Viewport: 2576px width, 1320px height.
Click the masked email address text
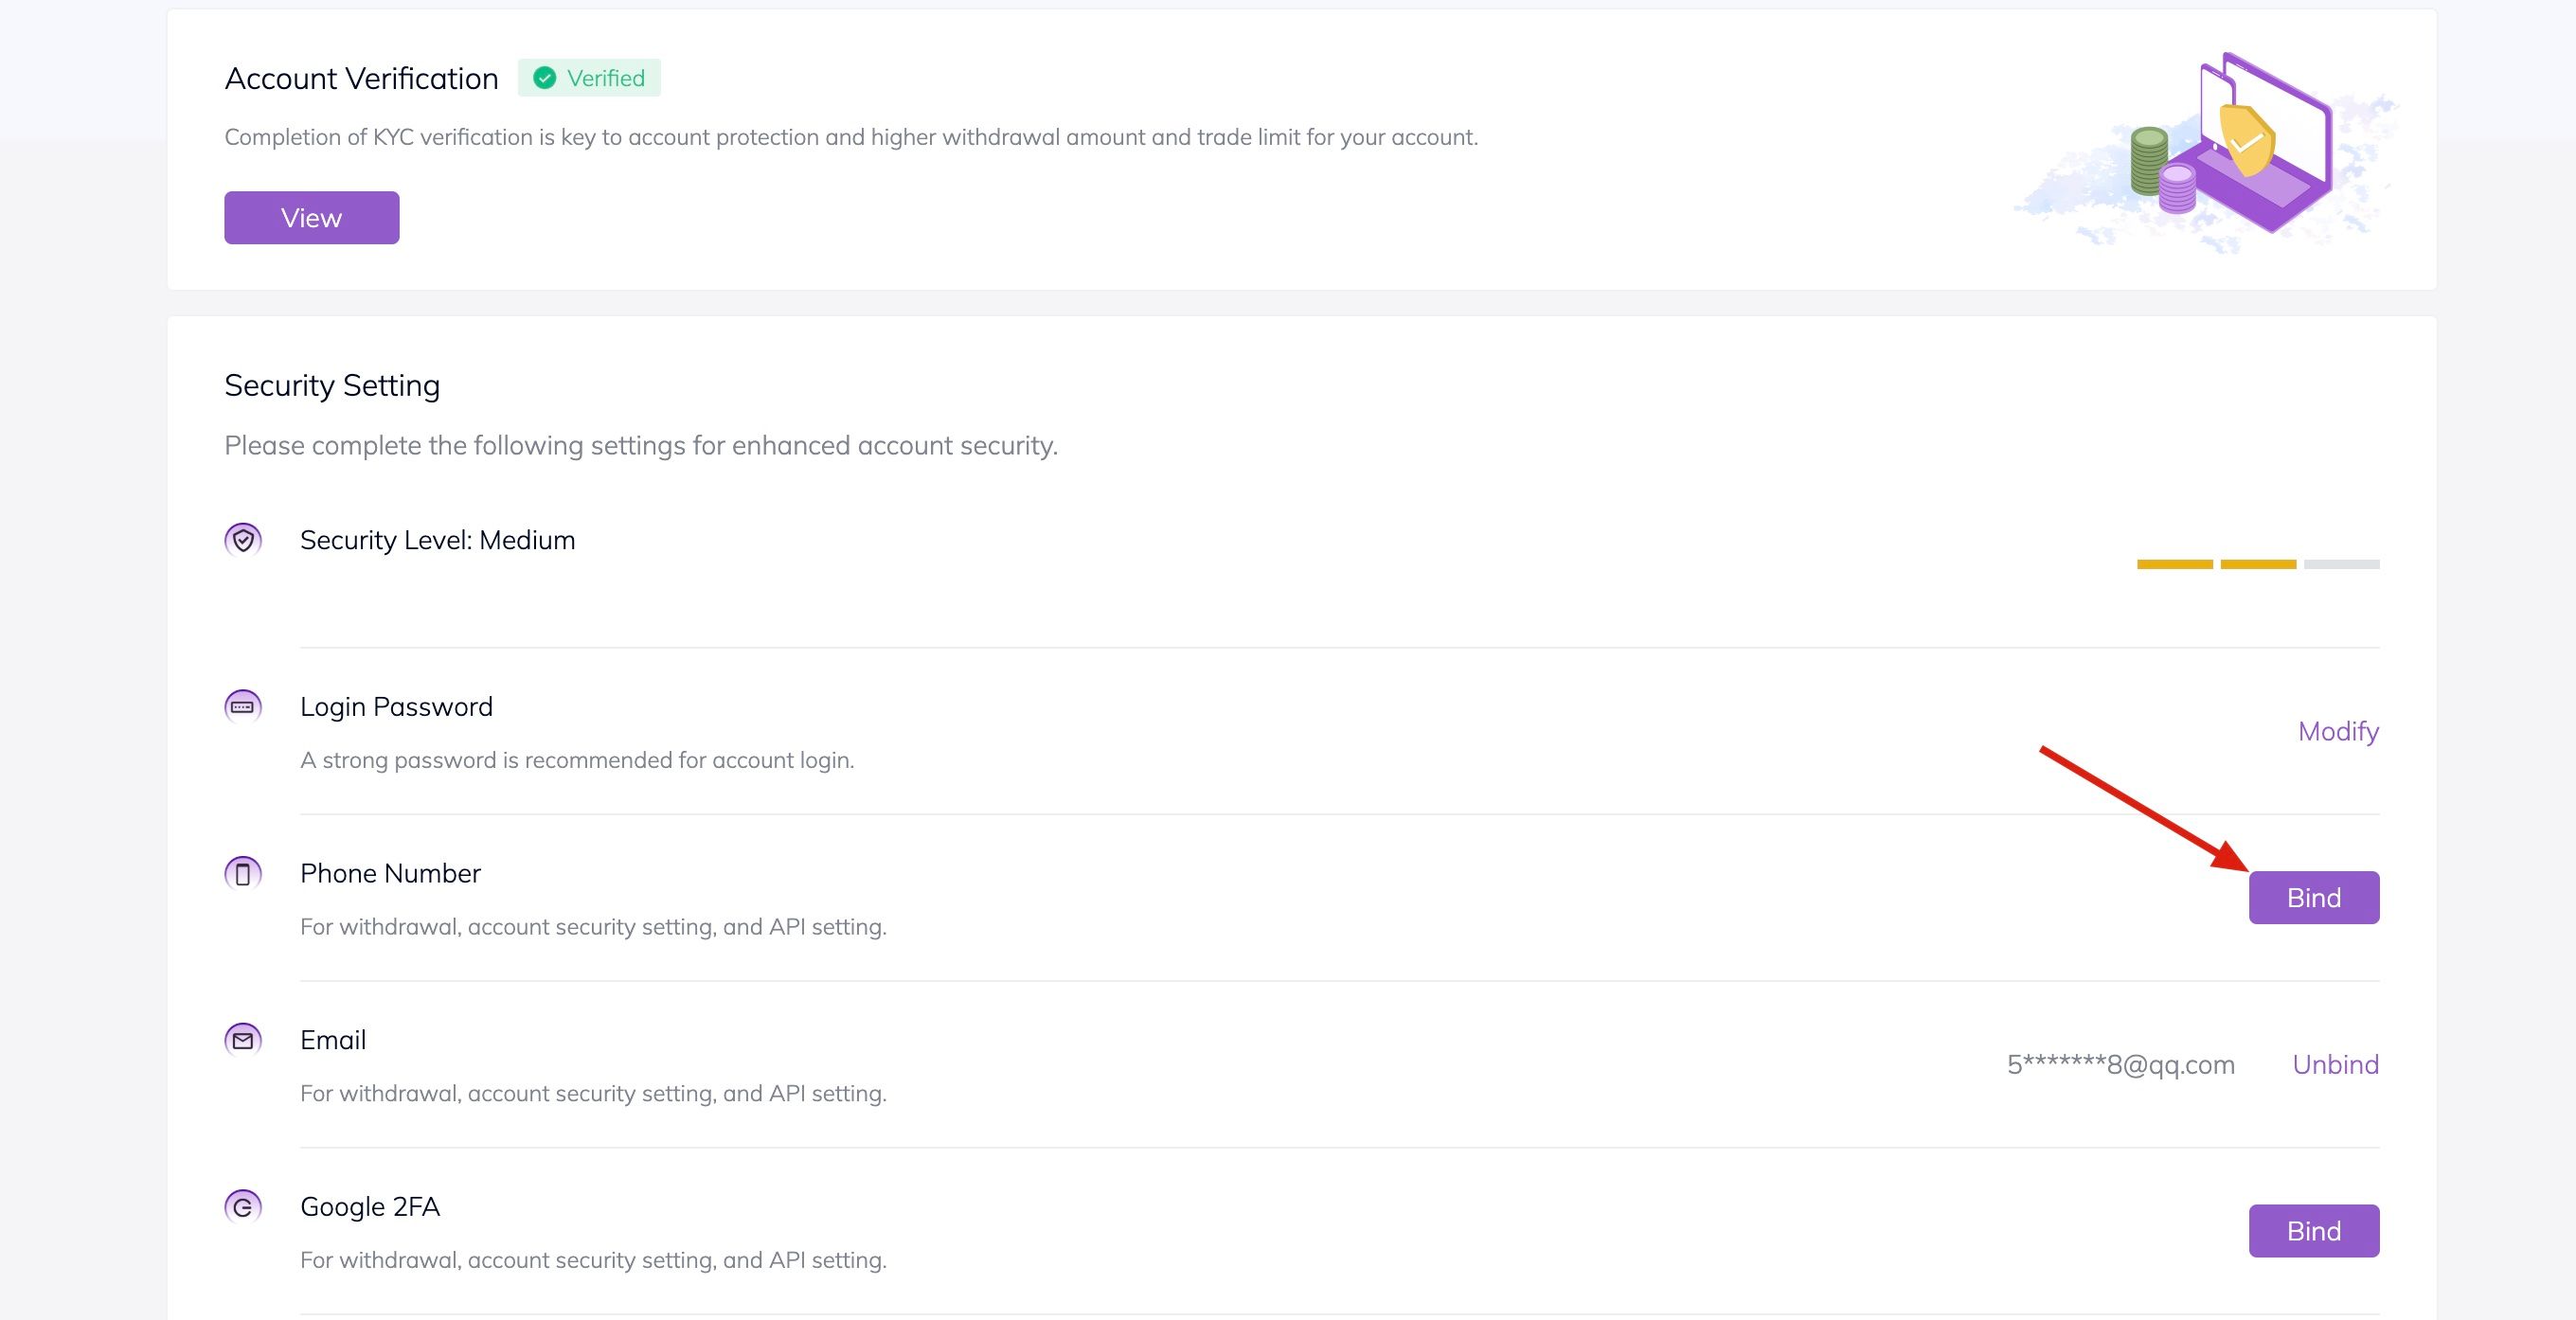click(x=2120, y=1064)
